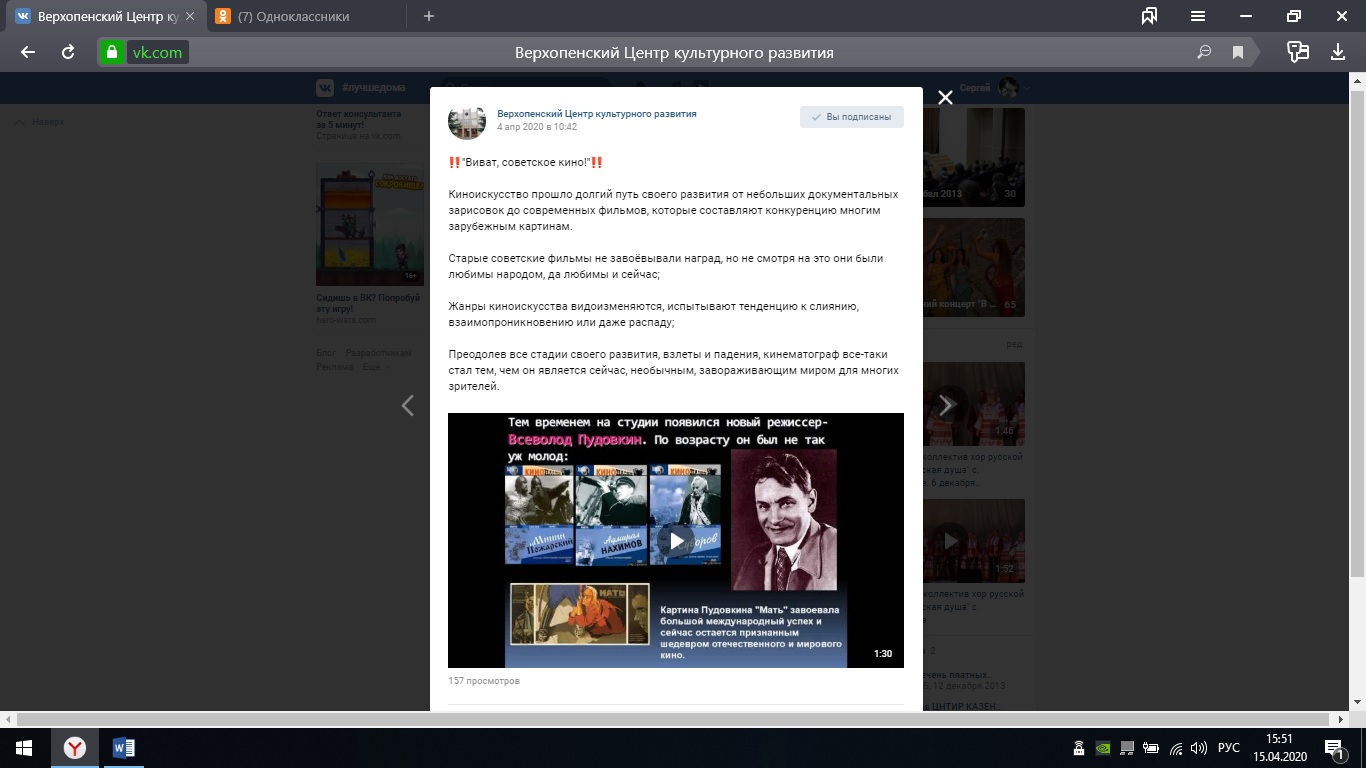Go to the next post with right arrow
The image size is (1366, 768).
click(x=947, y=405)
